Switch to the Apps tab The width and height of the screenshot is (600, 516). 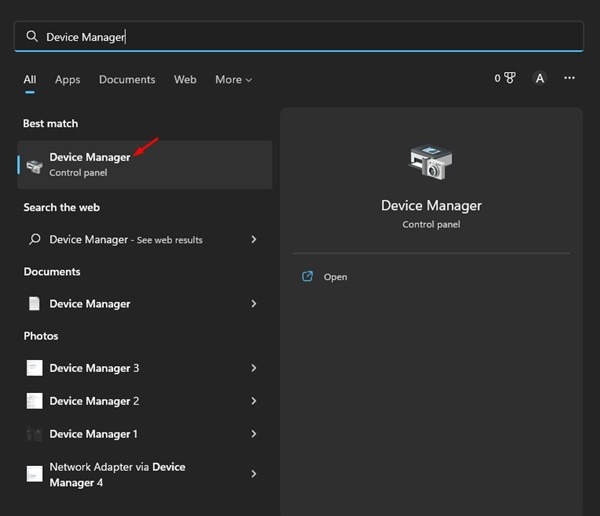click(x=67, y=80)
